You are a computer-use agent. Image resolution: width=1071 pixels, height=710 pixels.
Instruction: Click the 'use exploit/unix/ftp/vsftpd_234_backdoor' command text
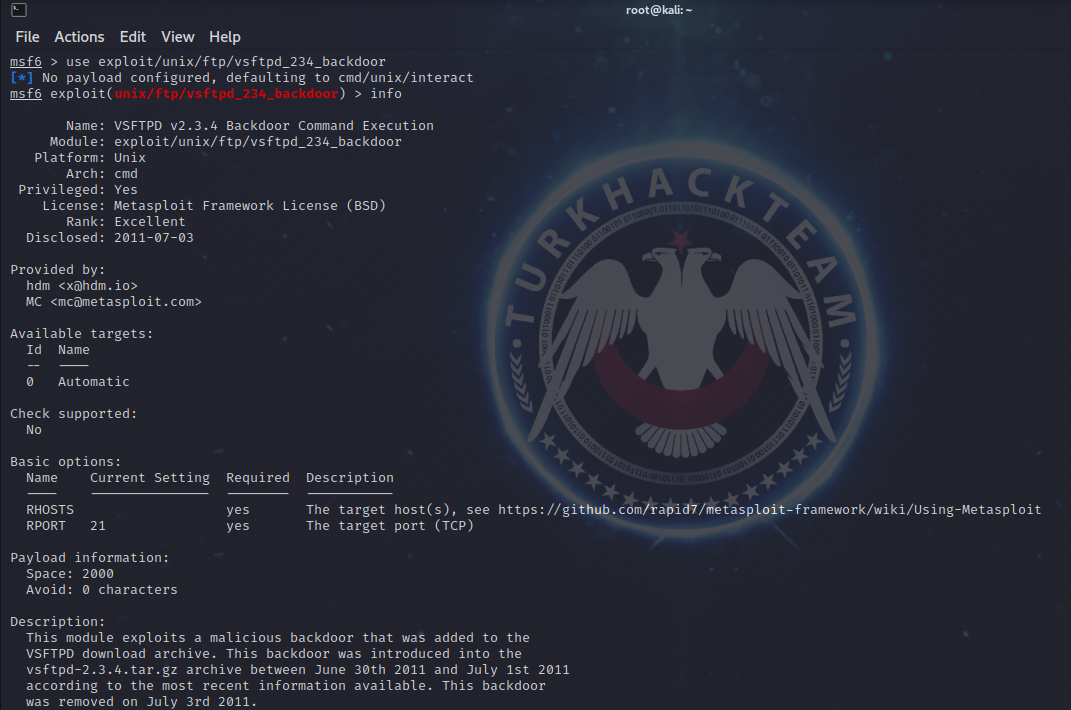pyautogui.click(x=225, y=62)
